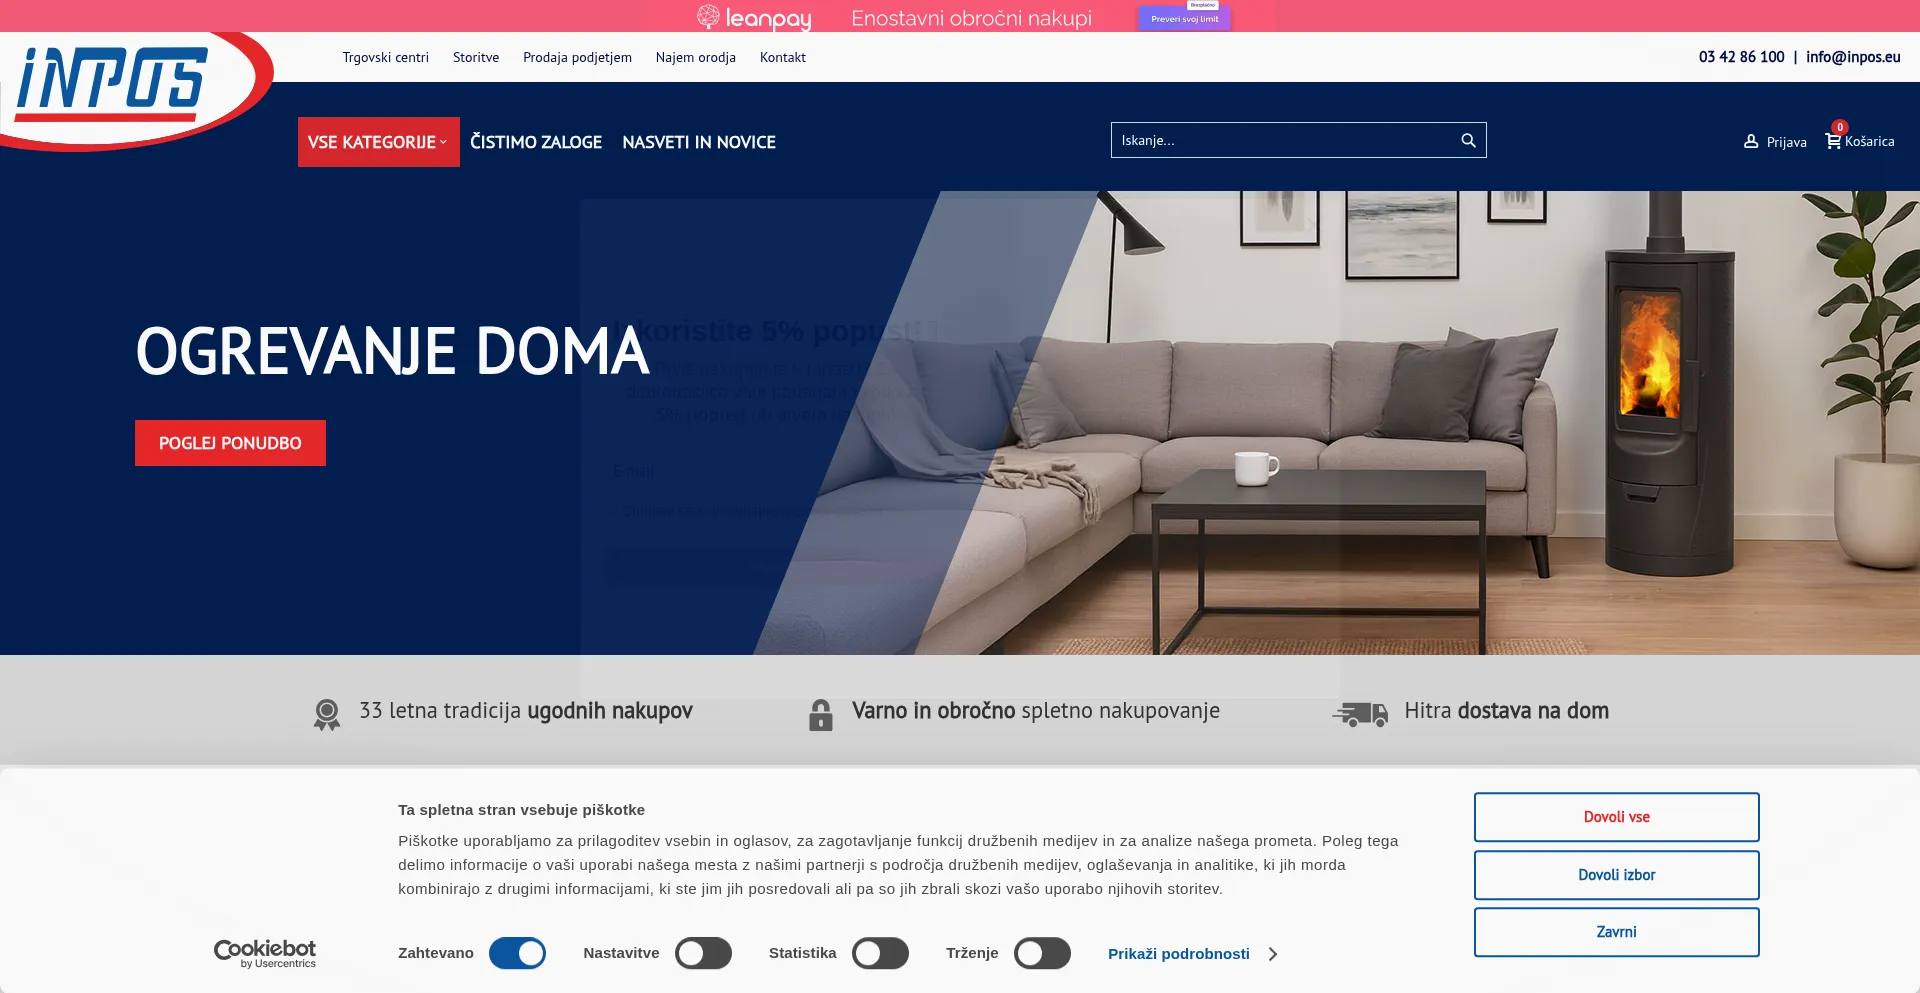1920x993 pixels.
Task: Enable the Nastavitve cookie toggle
Action: click(x=703, y=953)
